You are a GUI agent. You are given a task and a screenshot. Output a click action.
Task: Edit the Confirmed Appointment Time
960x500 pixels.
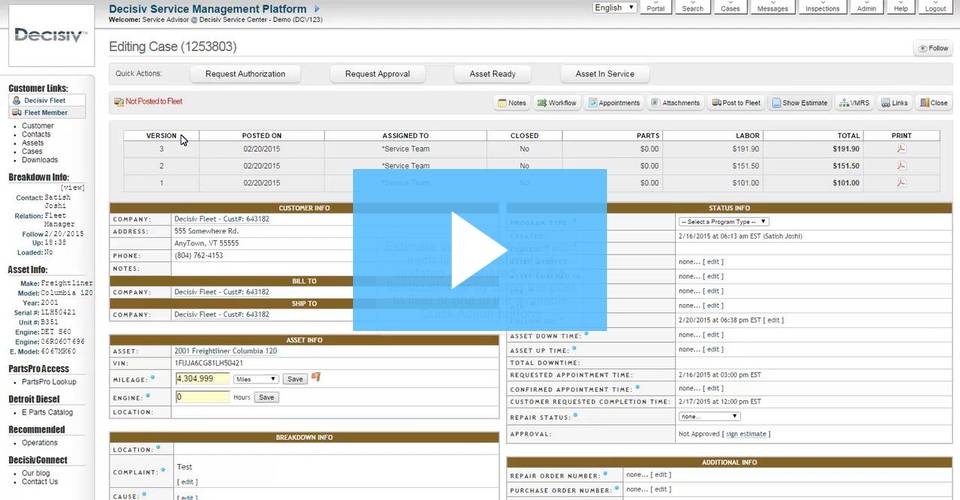(x=713, y=388)
